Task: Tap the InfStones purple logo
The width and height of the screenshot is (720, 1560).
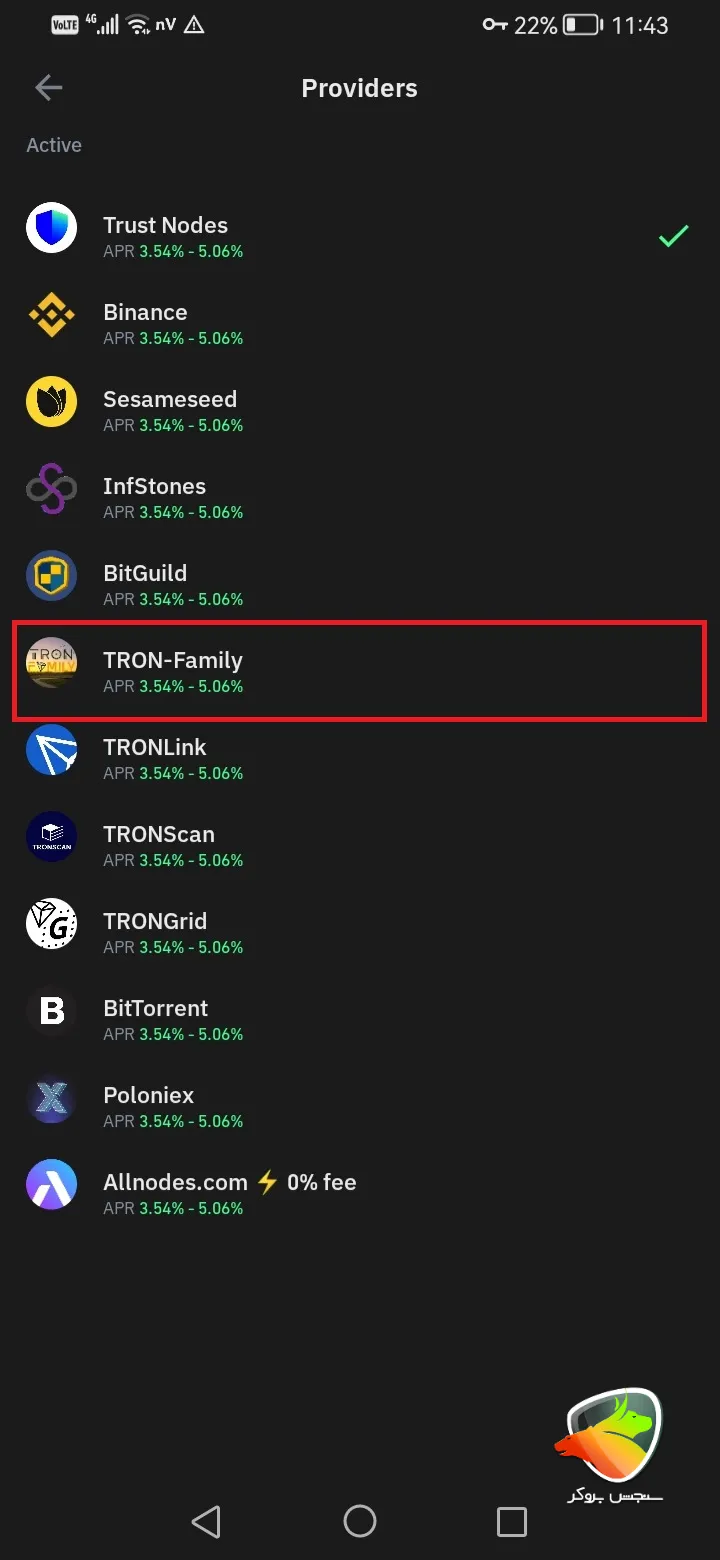Action: tap(51, 488)
